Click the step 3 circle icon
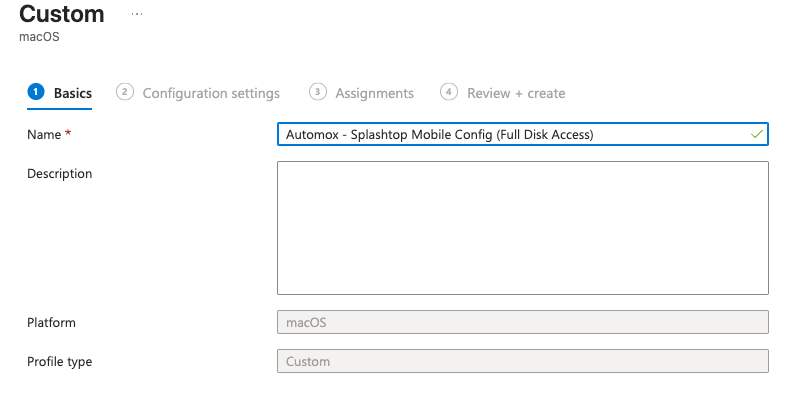Screen dimensions: 795x409 click(318, 92)
